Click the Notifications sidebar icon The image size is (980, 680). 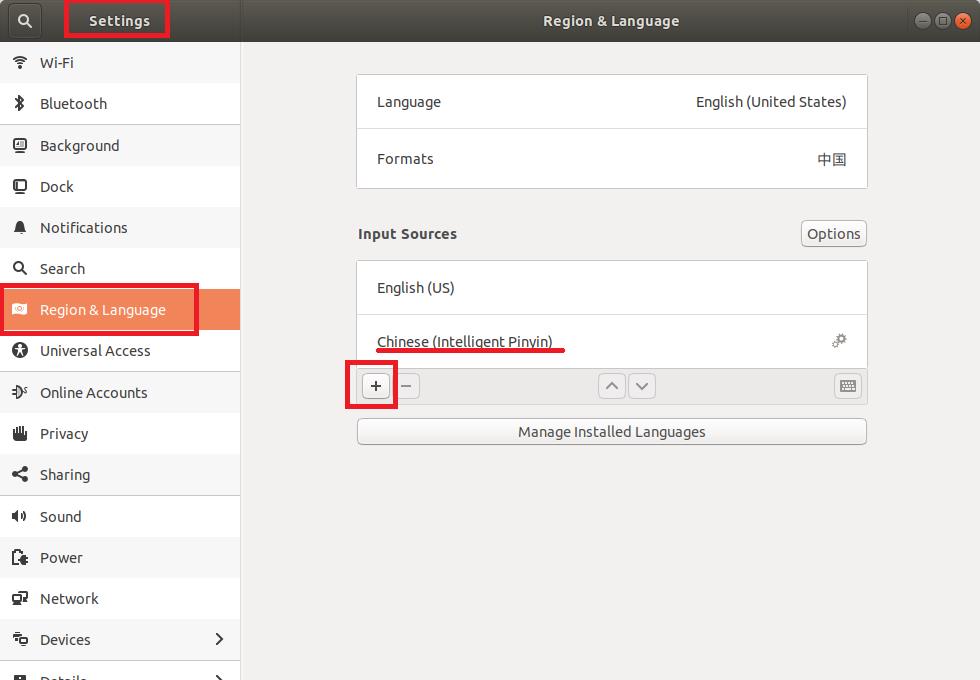20,227
